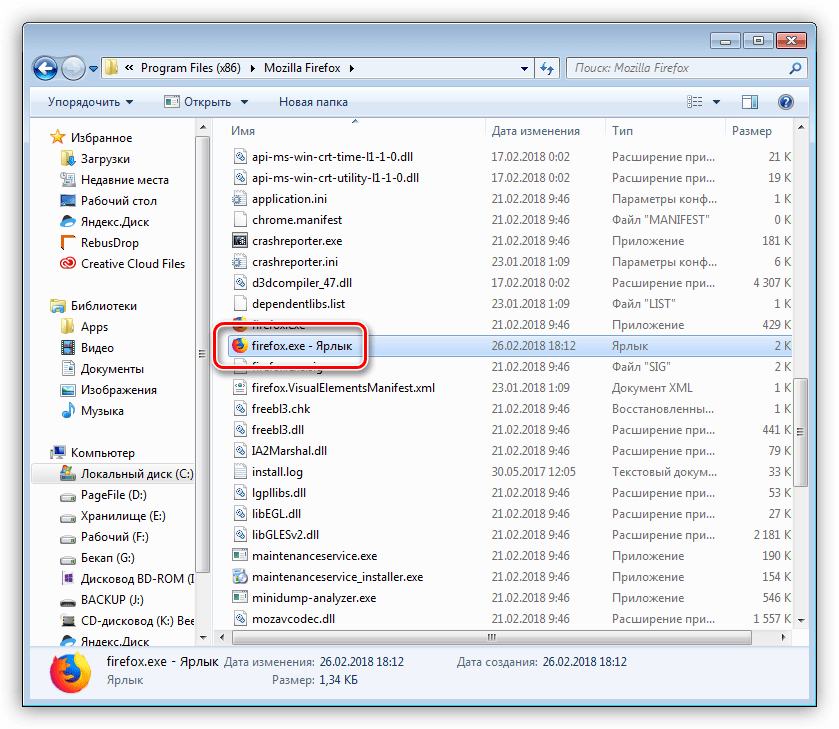Open Хранилище (E:) drive
The height and width of the screenshot is (729, 839).
(x=123, y=516)
